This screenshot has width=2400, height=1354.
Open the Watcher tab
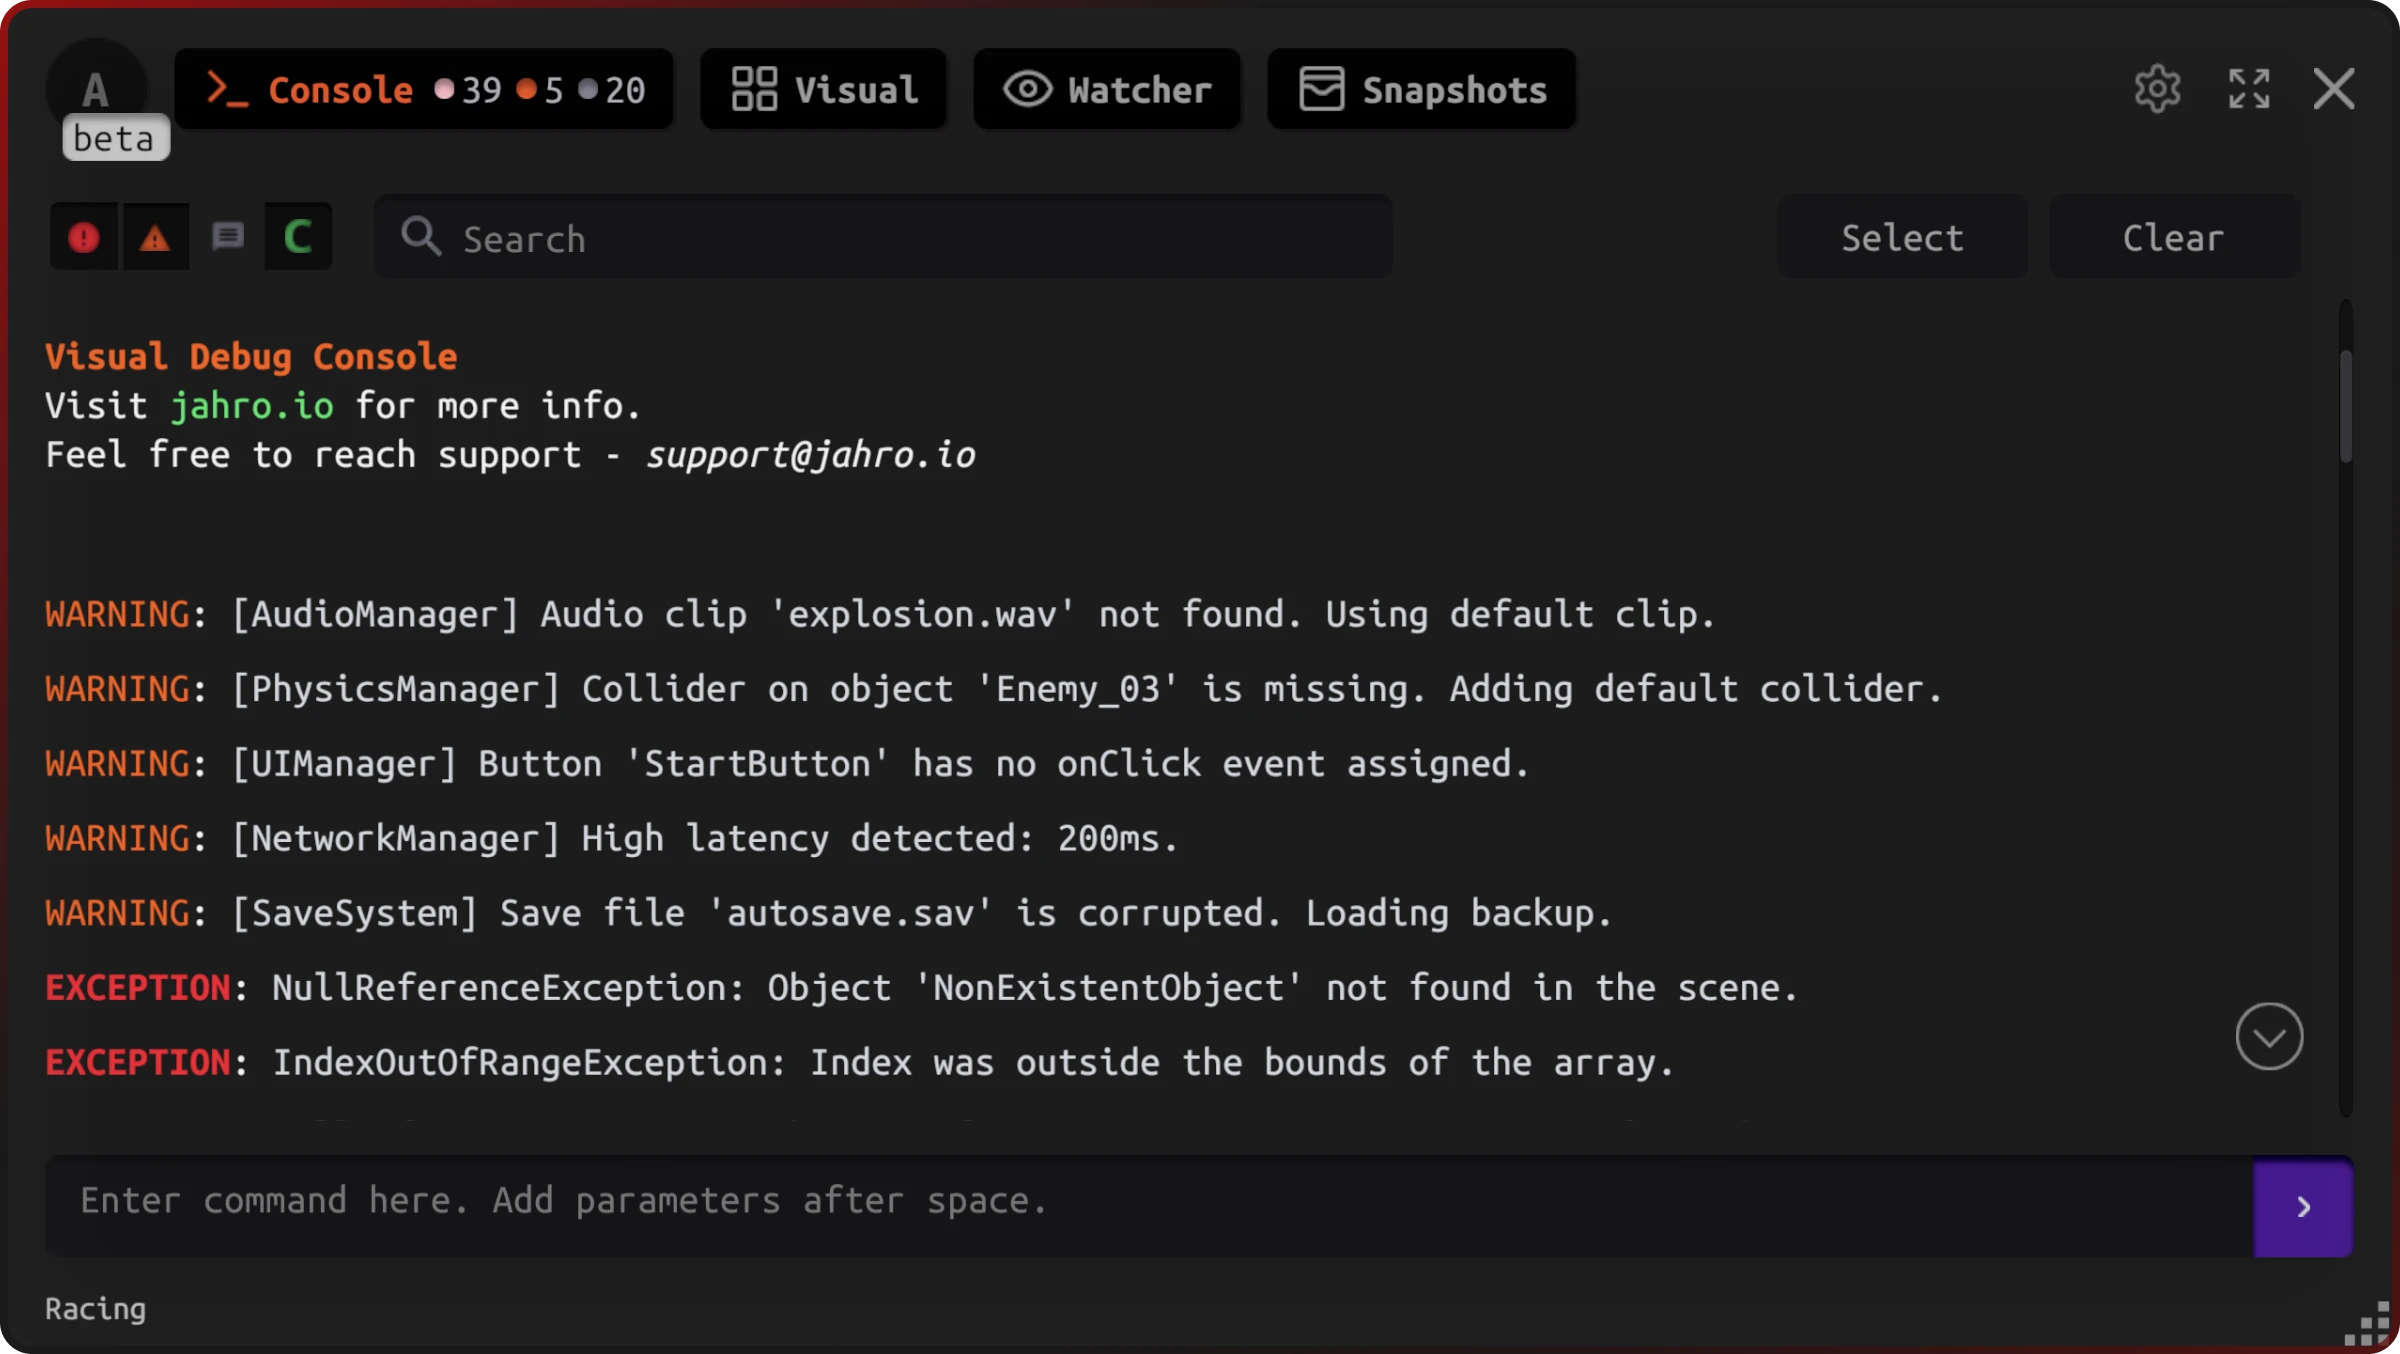(1107, 89)
